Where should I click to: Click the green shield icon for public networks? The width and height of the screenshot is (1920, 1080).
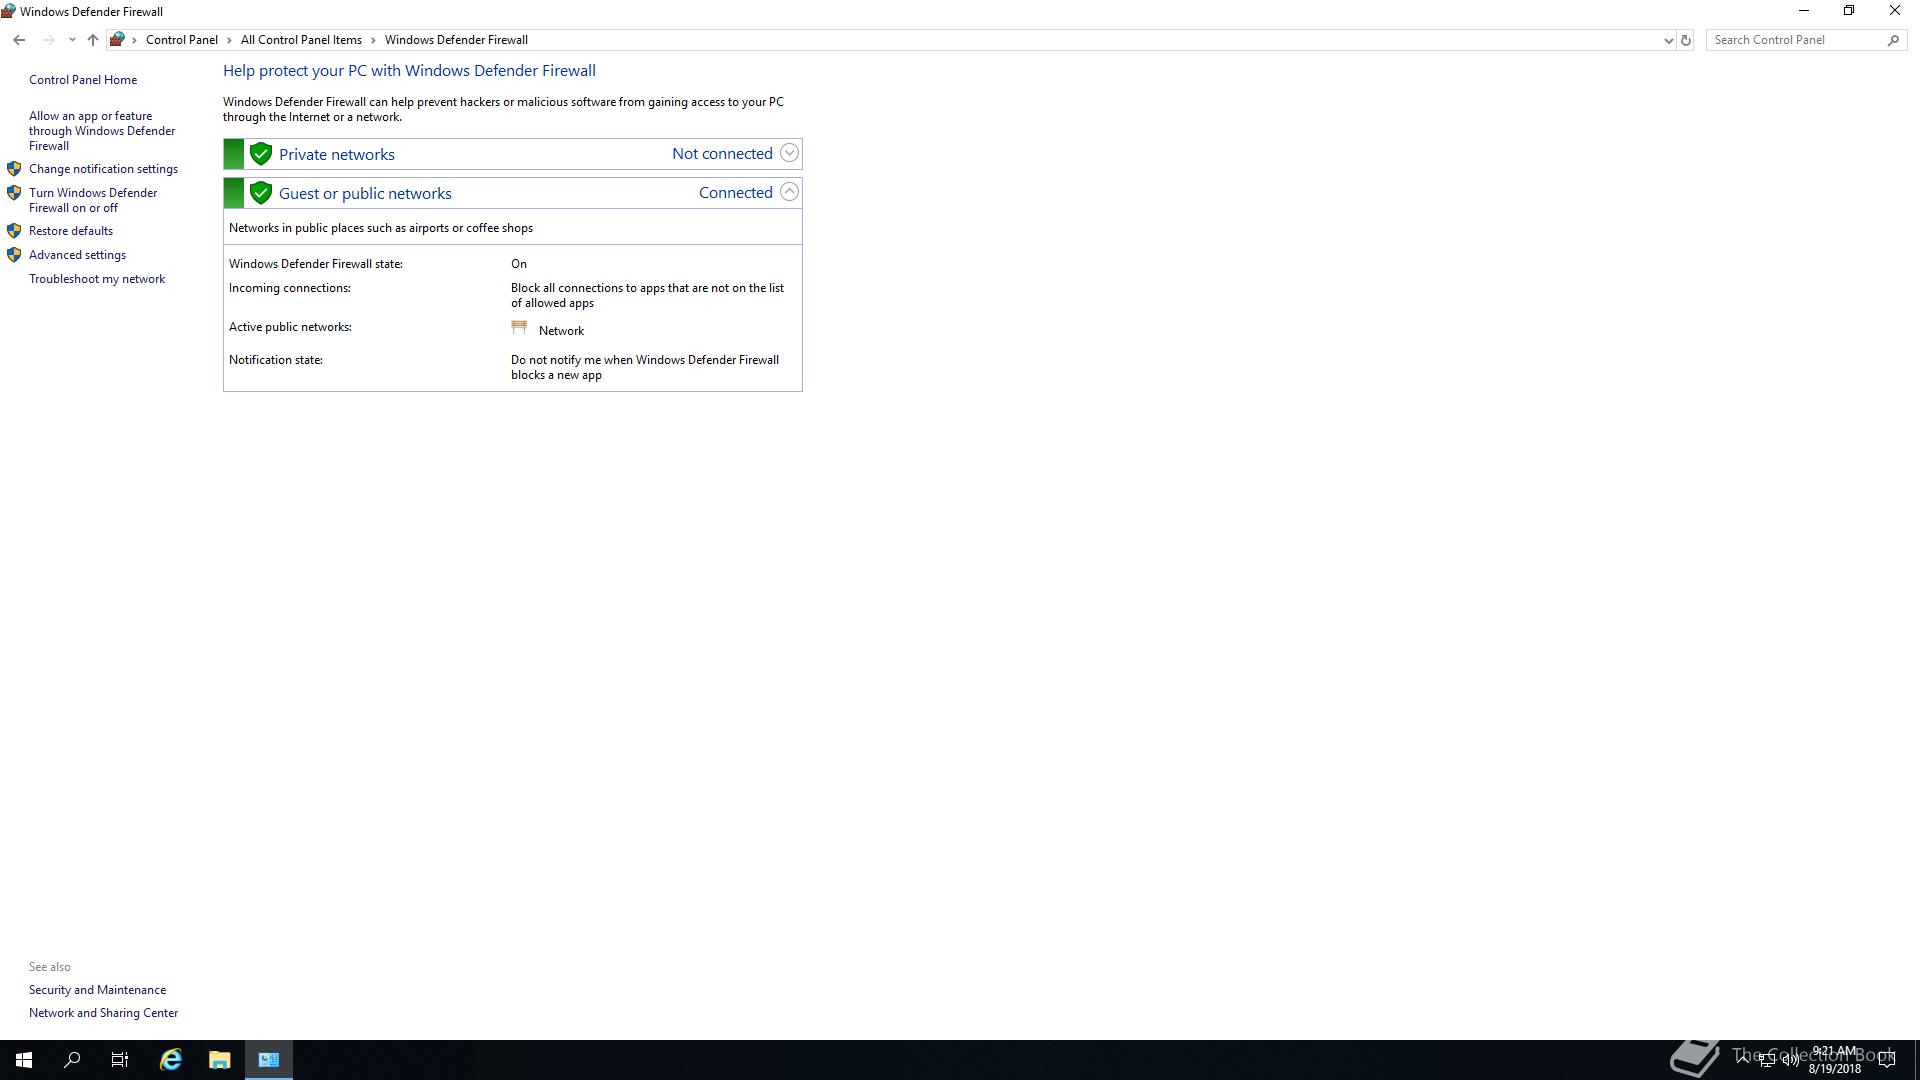pyautogui.click(x=261, y=193)
